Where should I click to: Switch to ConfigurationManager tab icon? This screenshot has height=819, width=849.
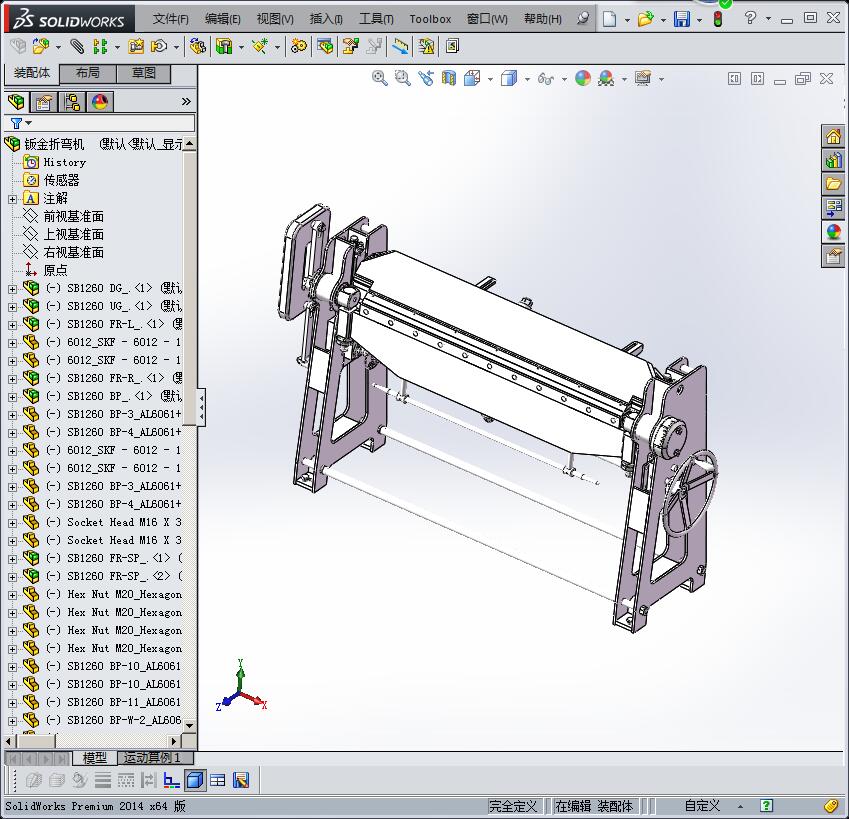click(x=72, y=102)
